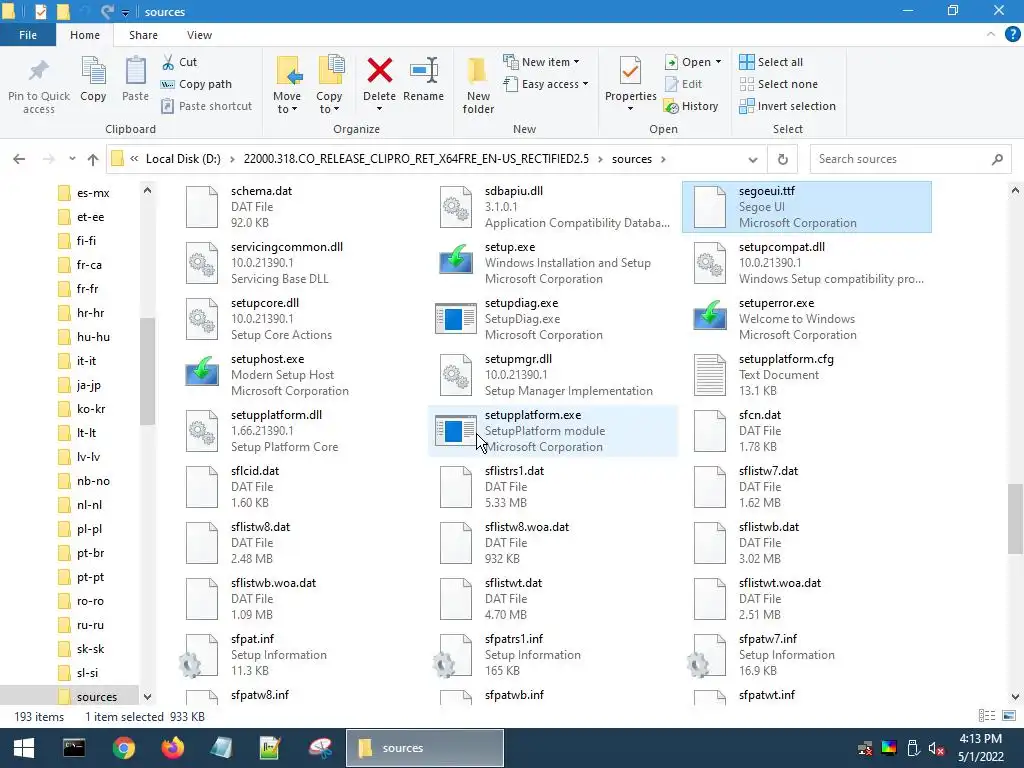Open Quick Access Toolbar customize dropdown

click(125, 12)
